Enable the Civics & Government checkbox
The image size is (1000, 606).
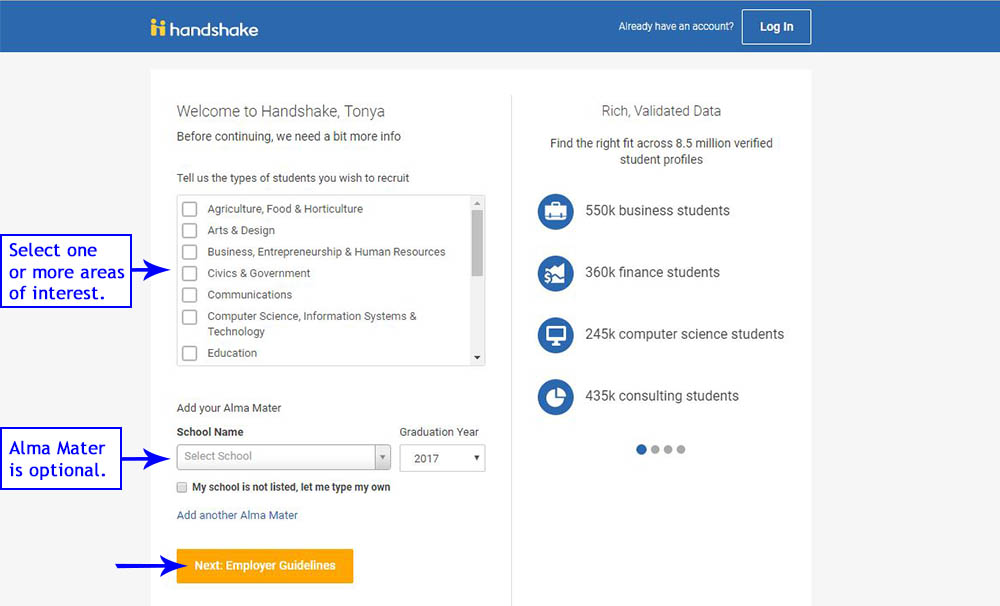(x=189, y=274)
